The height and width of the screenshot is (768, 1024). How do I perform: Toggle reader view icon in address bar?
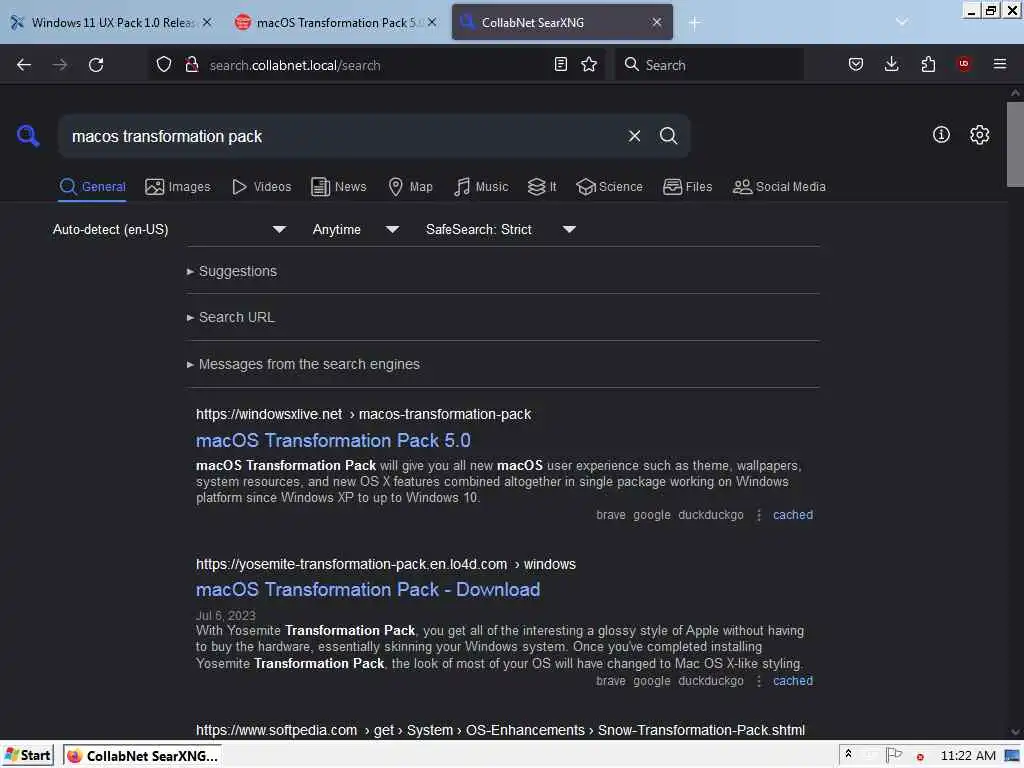[x=560, y=64]
